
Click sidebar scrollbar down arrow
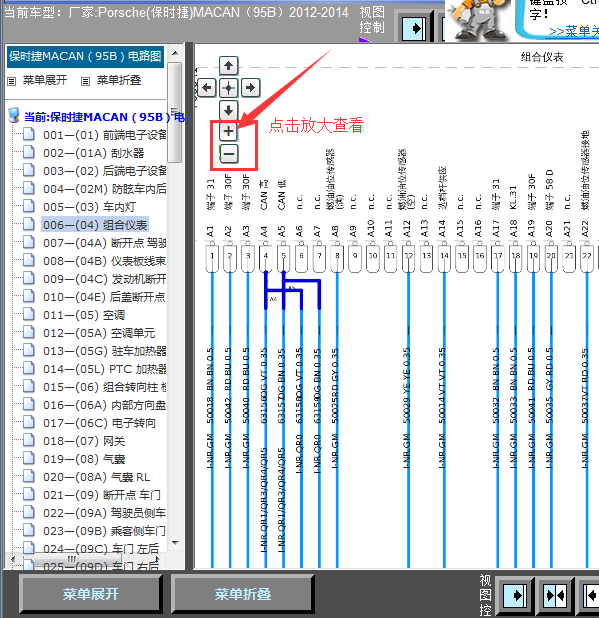[x=175, y=543]
